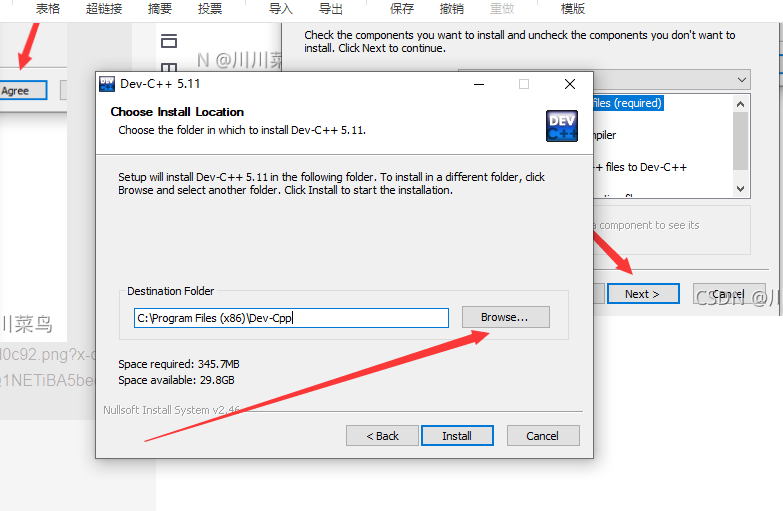Click the 'Choose Install Location' heading
The image size is (783, 511).
click(x=177, y=112)
